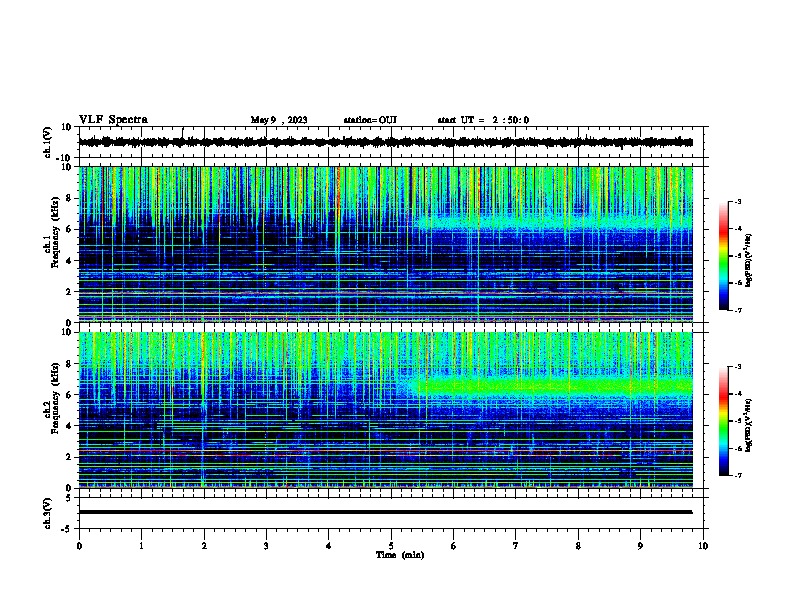Click time axis tick label "7"
The height and width of the screenshot is (612, 792).
pyautogui.click(x=516, y=546)
